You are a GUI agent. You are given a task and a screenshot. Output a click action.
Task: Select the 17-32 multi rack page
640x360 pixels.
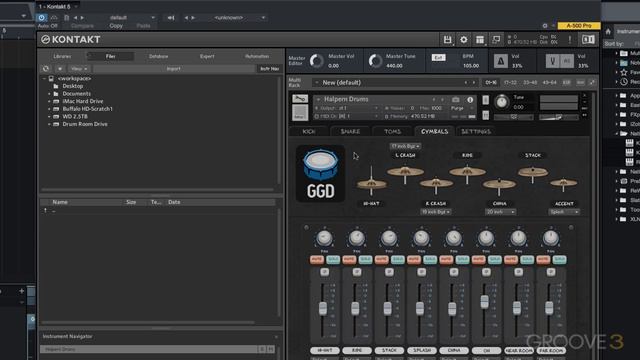pos(510,82)
